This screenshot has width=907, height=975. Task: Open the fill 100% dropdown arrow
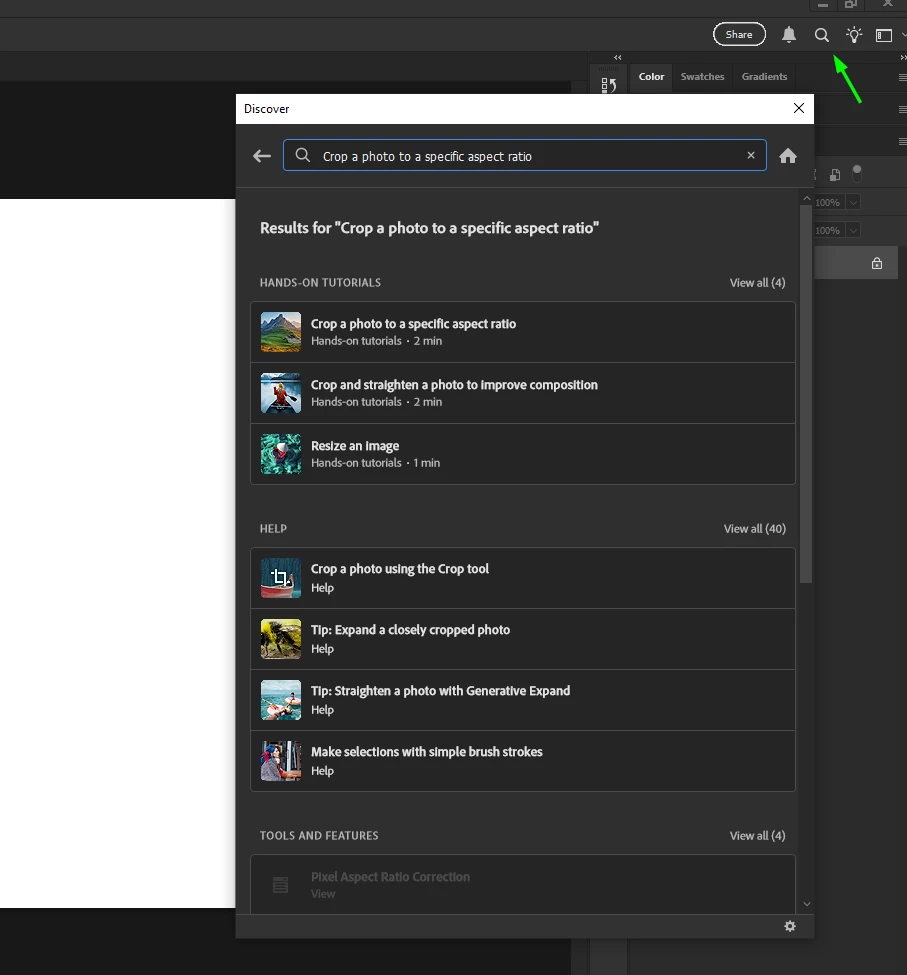[x=854, y=230]
